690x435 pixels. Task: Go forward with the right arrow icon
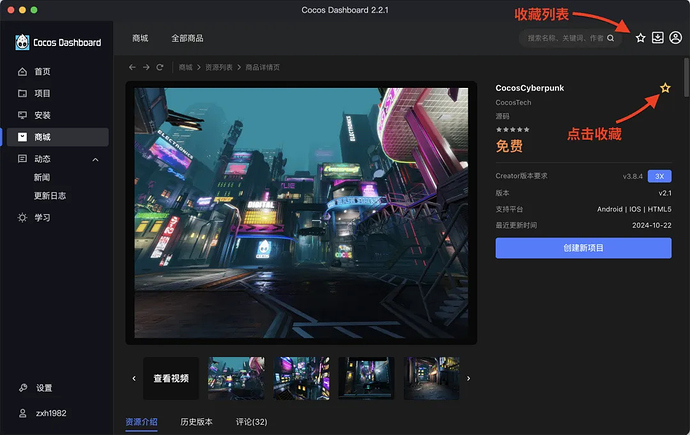pyautogui.click(x=146, y=67)
